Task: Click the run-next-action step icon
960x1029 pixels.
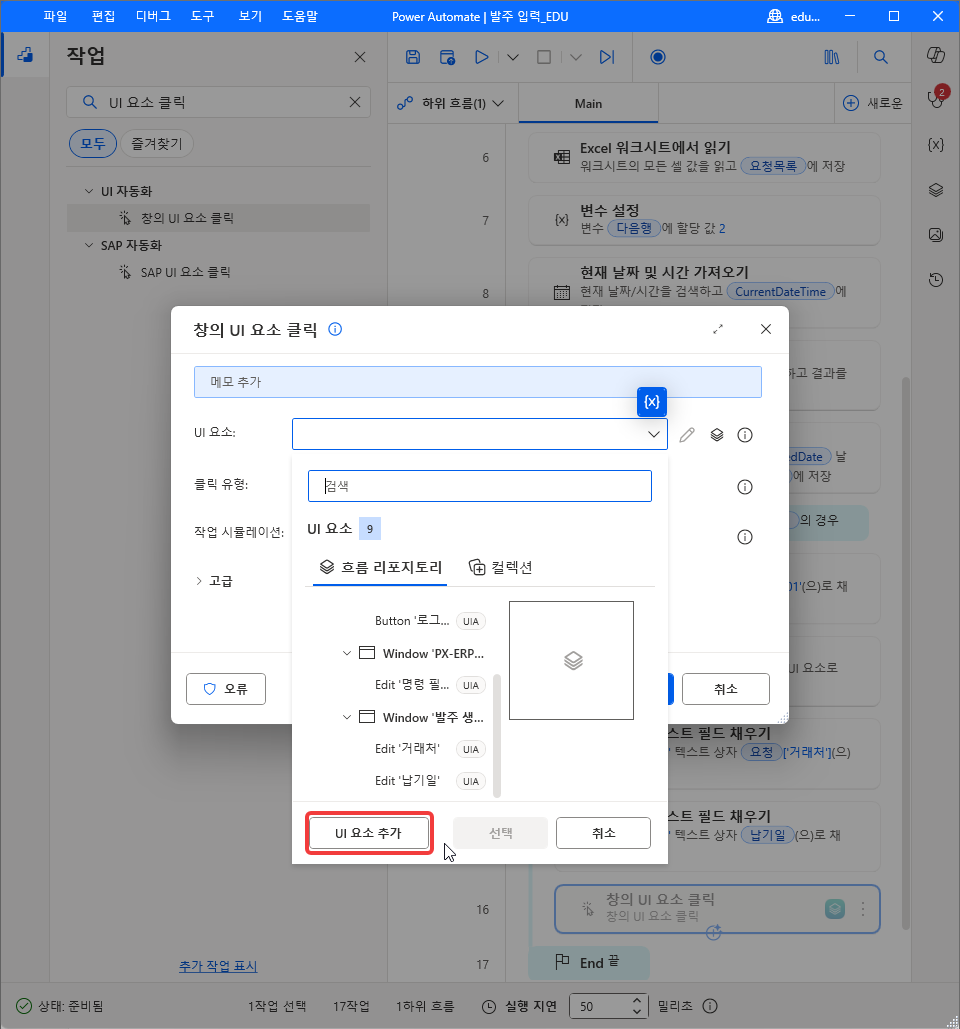Action: click(607, 57)
